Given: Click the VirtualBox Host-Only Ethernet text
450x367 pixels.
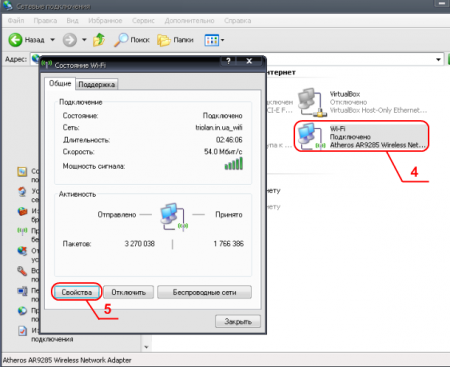Looking at the screenshot, I should [x=378, y=110].
